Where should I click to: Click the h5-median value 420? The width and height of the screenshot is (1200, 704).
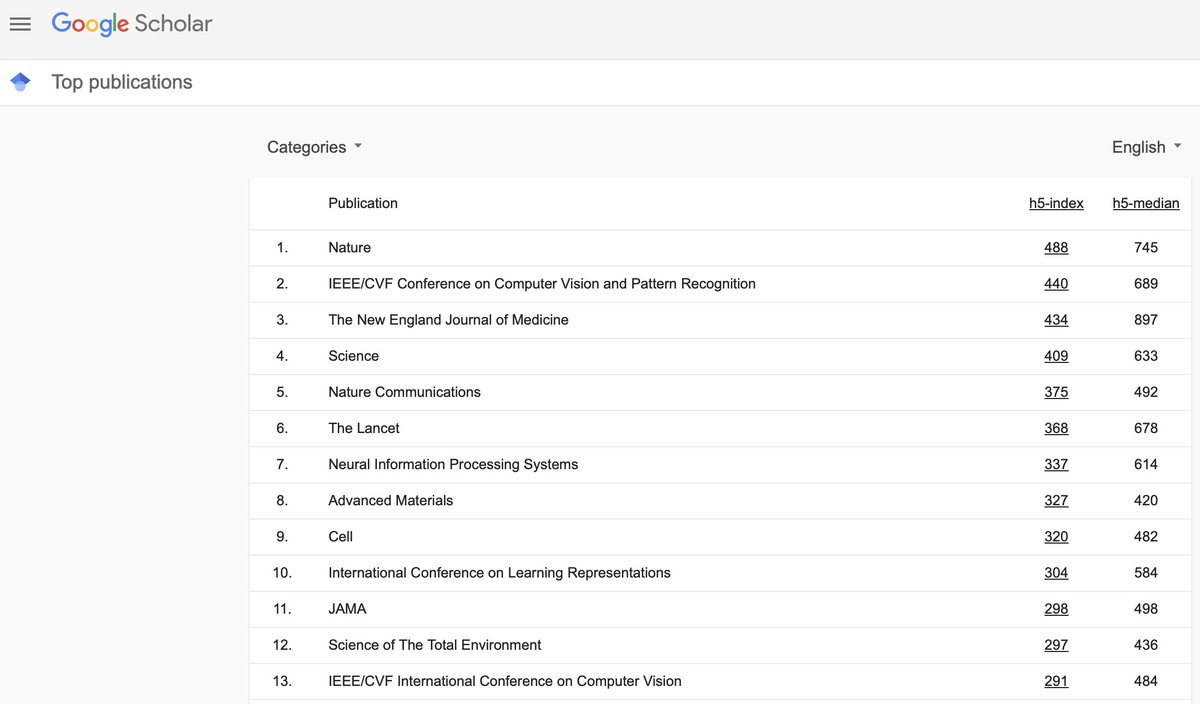click(x=1146, y=500)
